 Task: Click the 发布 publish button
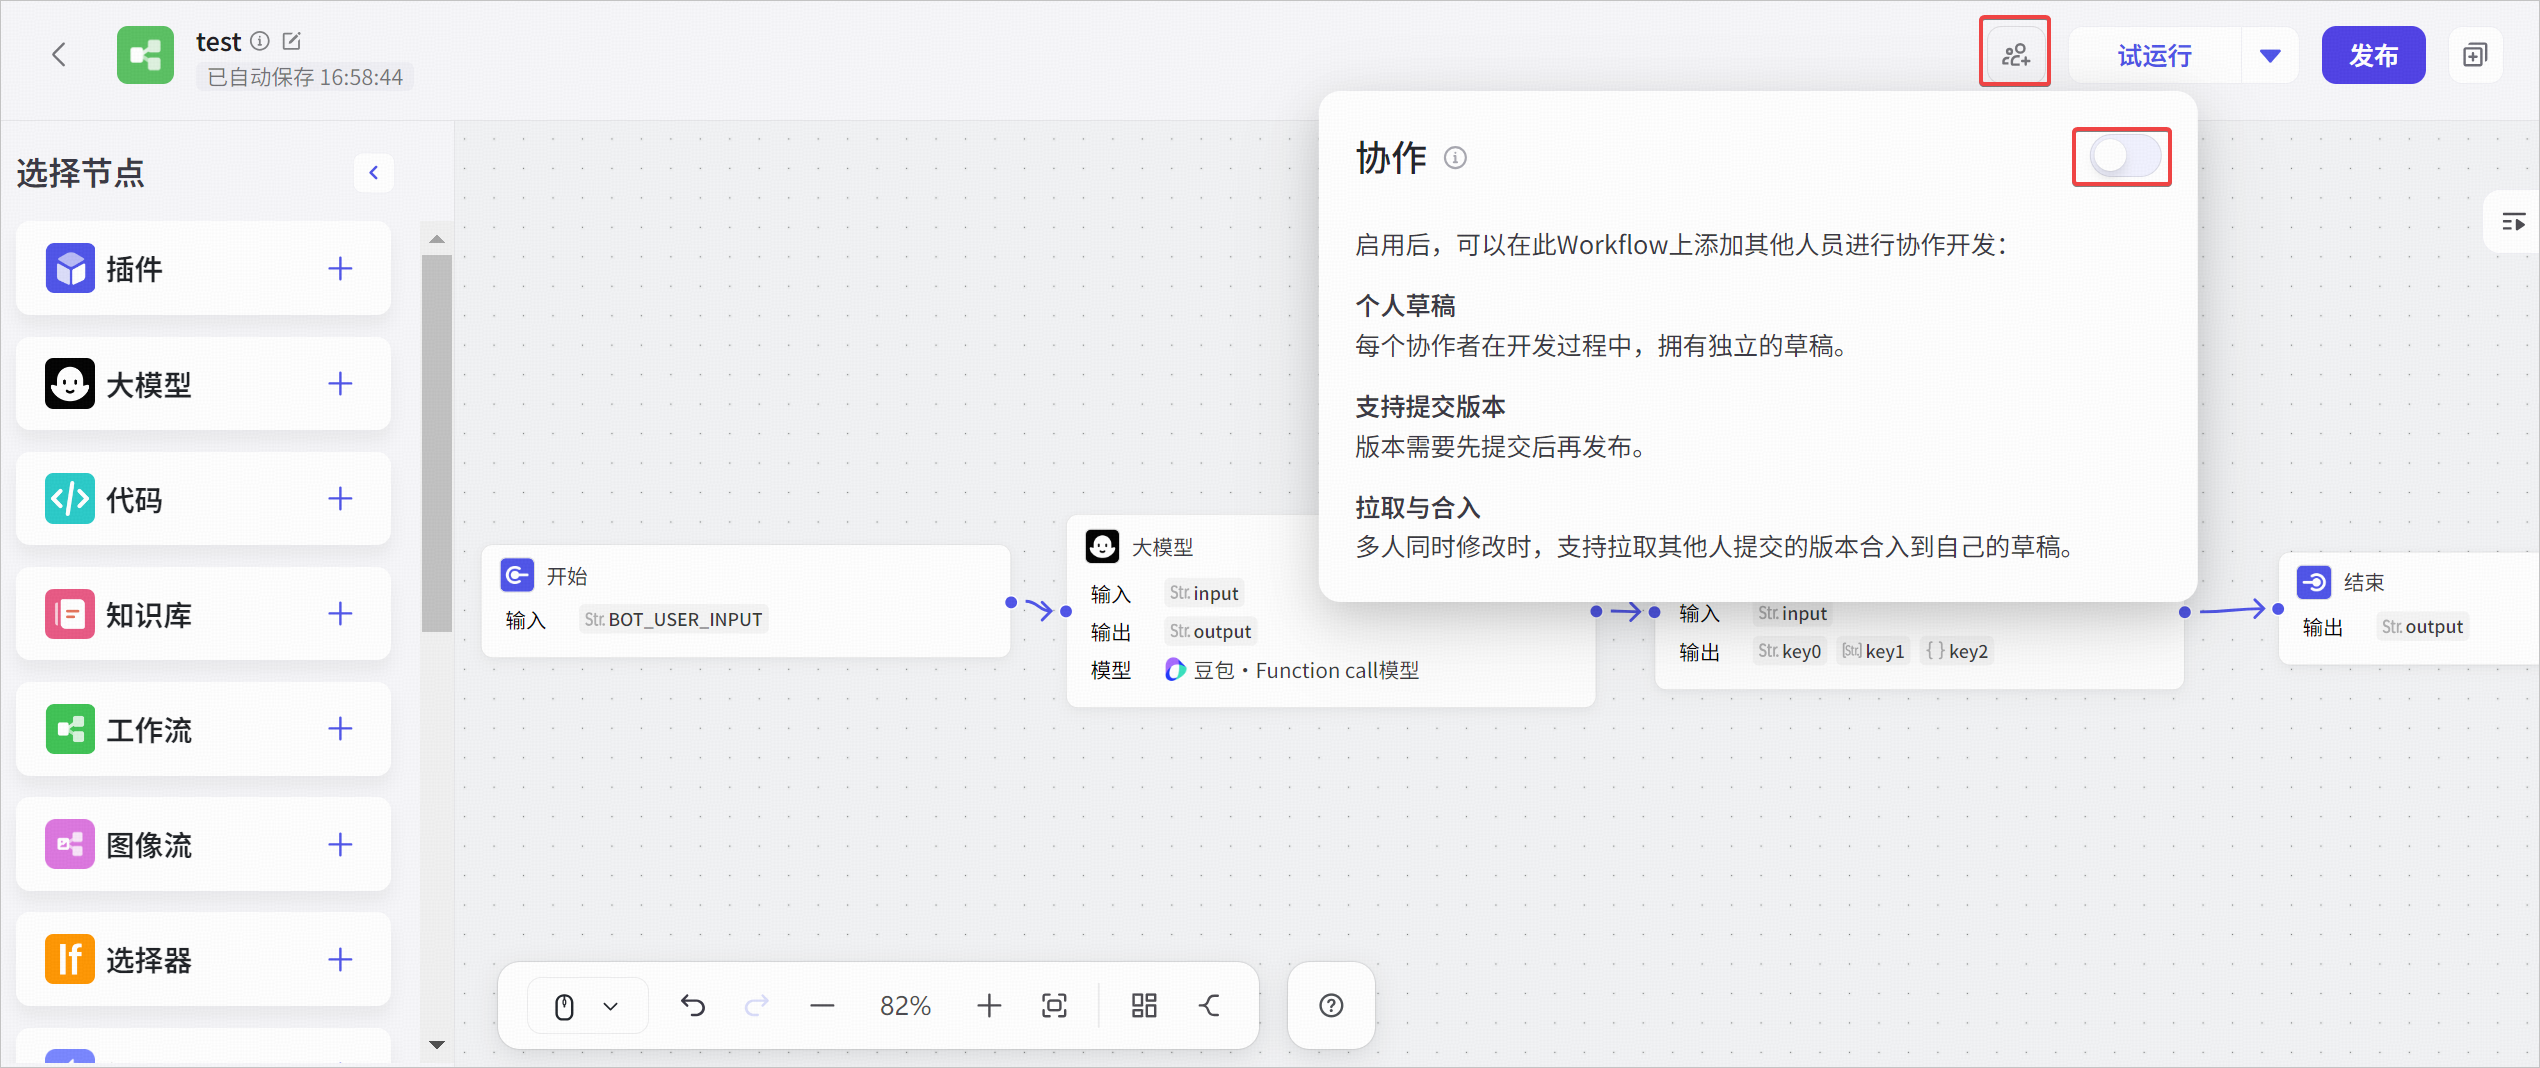click(2373, 55)
